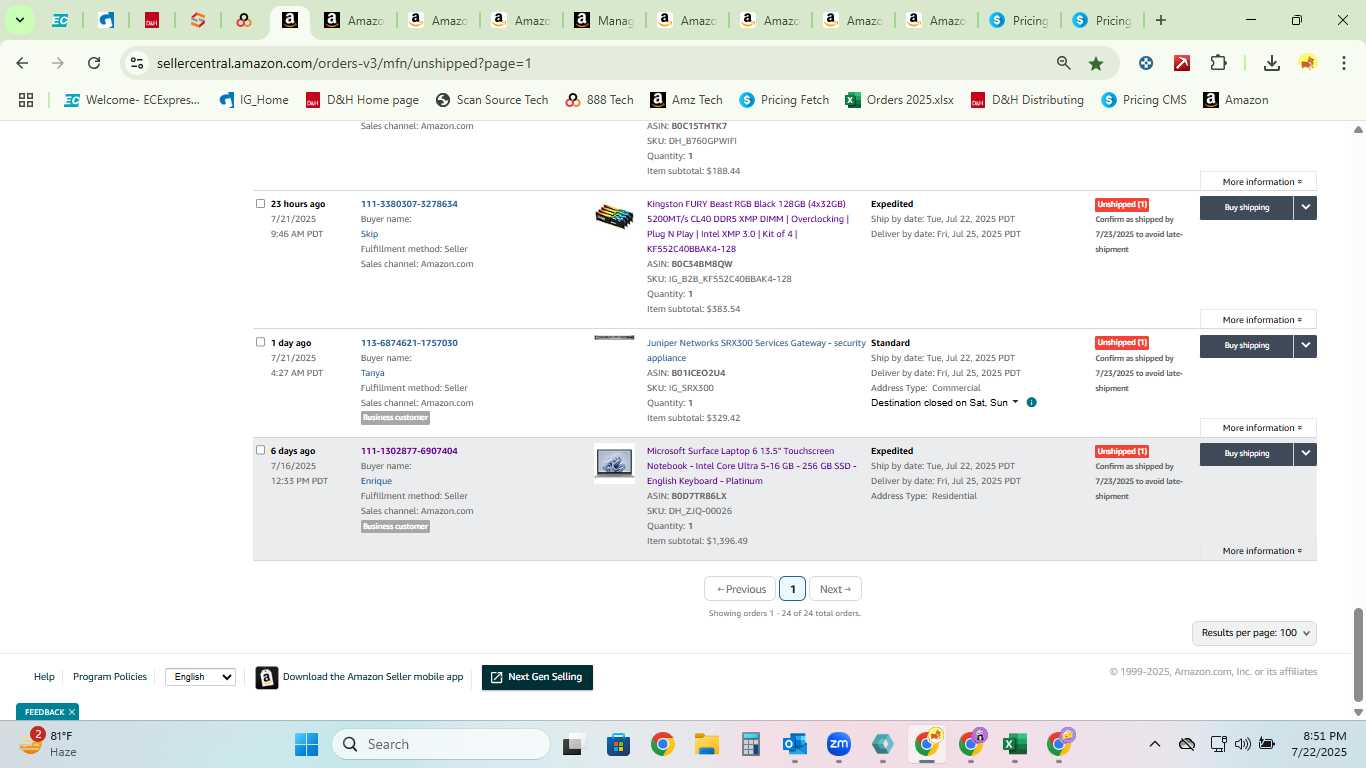Click the destination info icon
The height and width of the screenshot is (768, 1366).
tap(1031, 403)
